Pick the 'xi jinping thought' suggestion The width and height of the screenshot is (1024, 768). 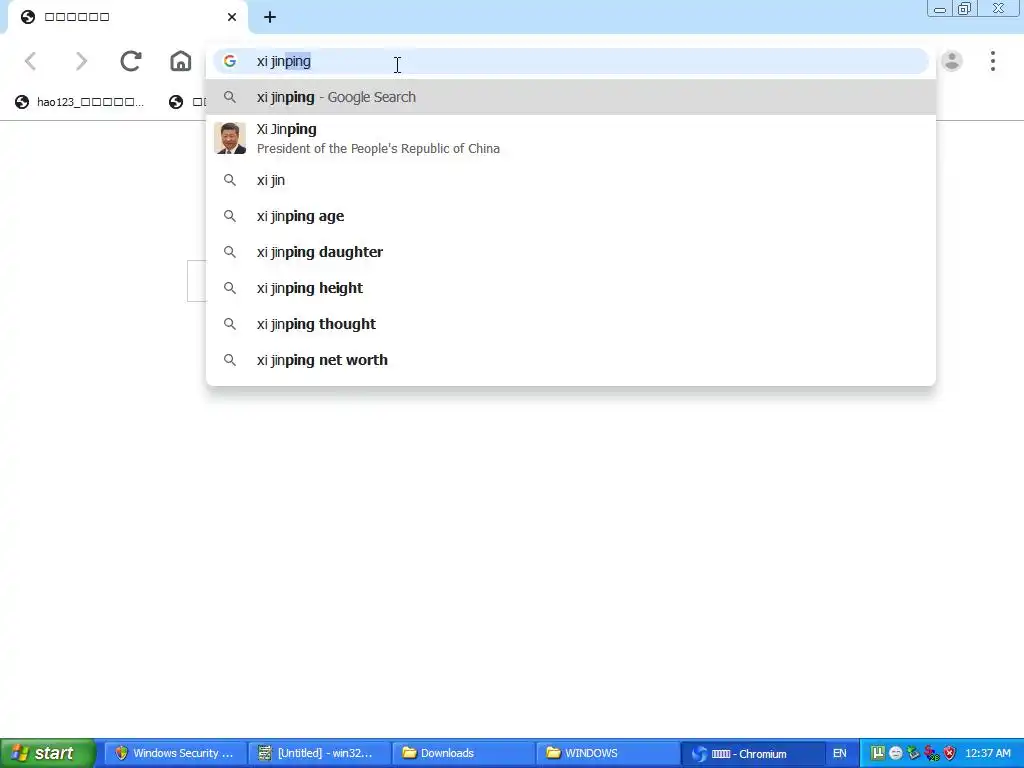[571, 324]
